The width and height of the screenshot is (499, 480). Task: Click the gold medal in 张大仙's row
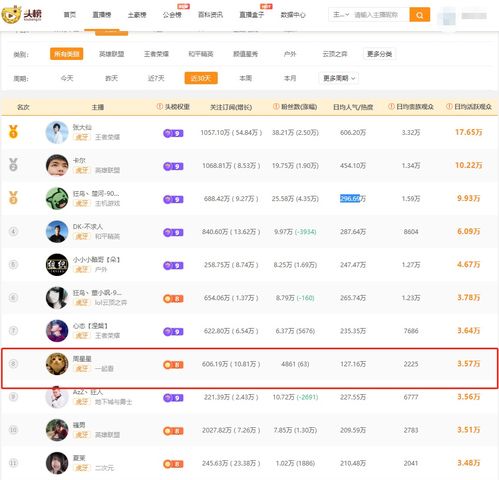coord(13,132)
